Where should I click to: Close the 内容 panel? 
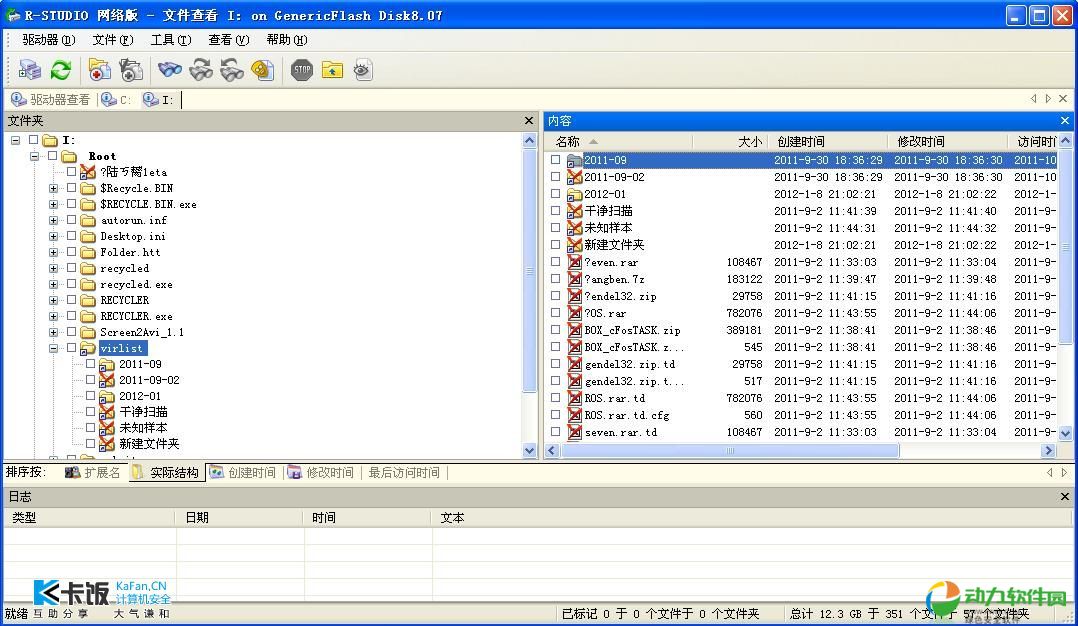[1064, 121]
